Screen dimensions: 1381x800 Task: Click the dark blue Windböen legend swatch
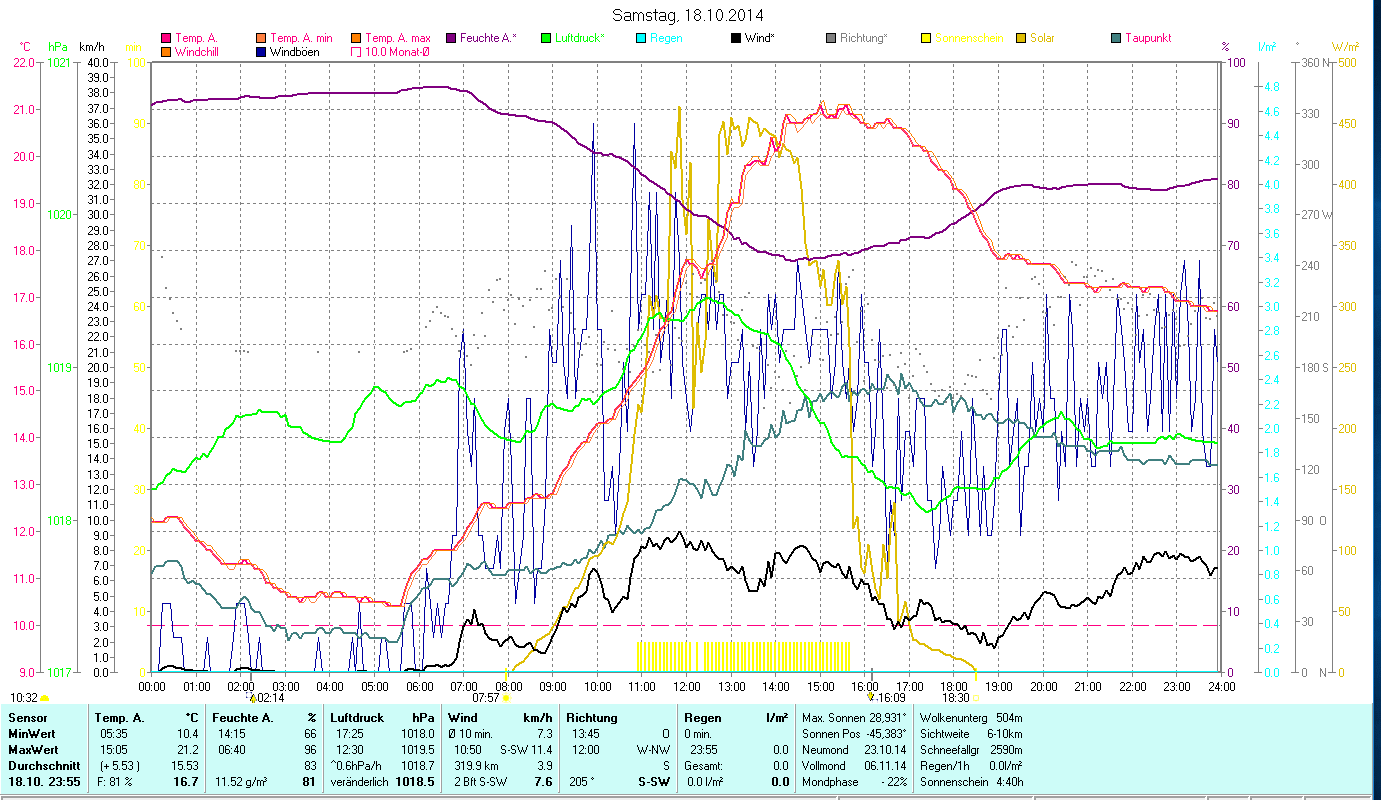click(262, 51)
